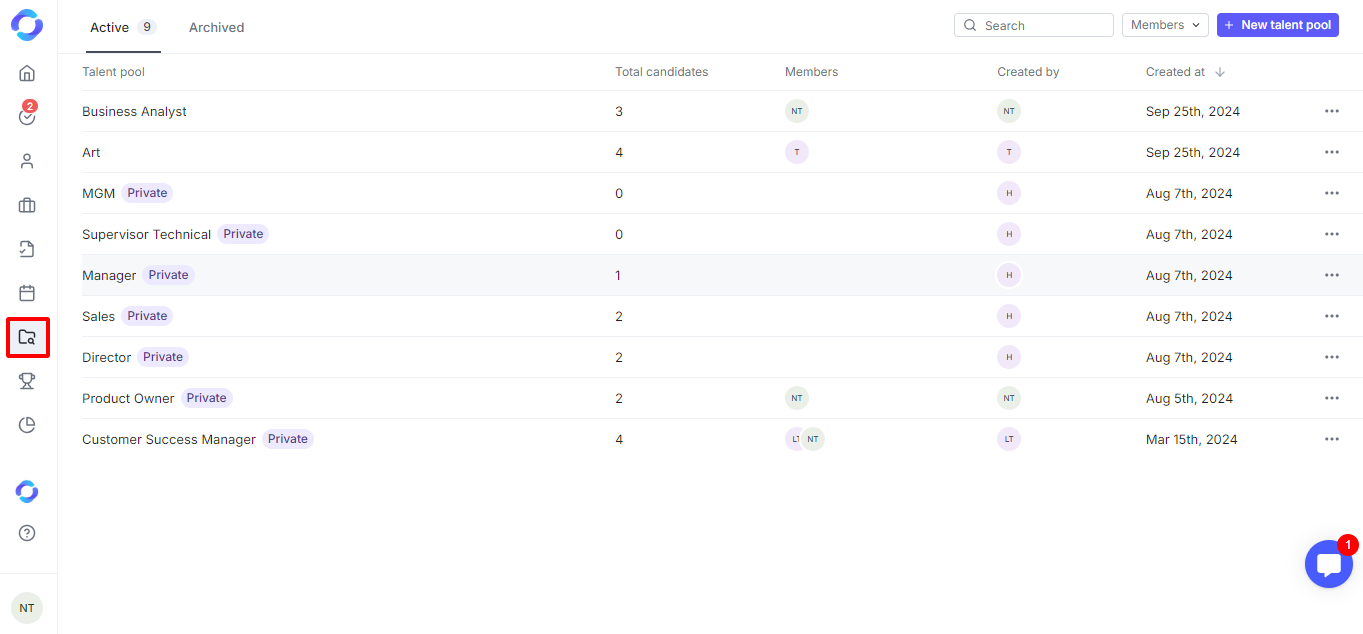Open the tasks icon with badge 2
Image resolution: width=1363 pixels, height=634 pixels.
(x=27, y=116)
